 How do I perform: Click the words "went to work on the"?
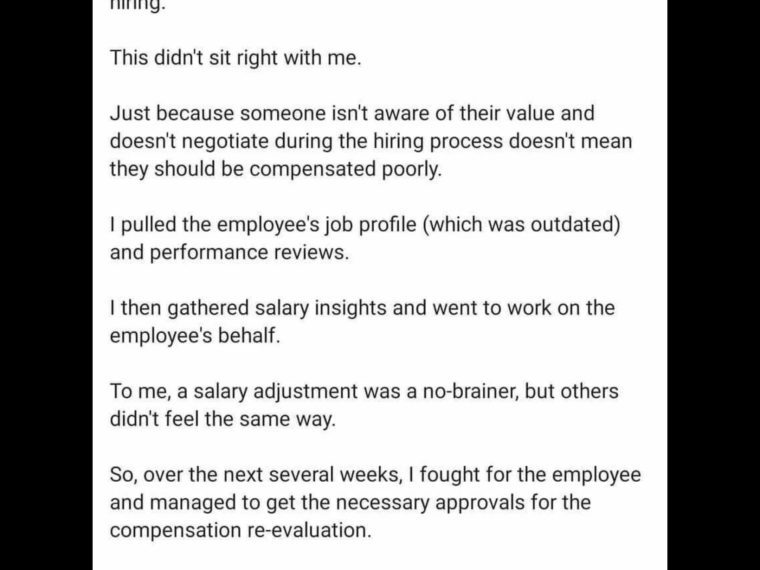click(x=523, y=308)
